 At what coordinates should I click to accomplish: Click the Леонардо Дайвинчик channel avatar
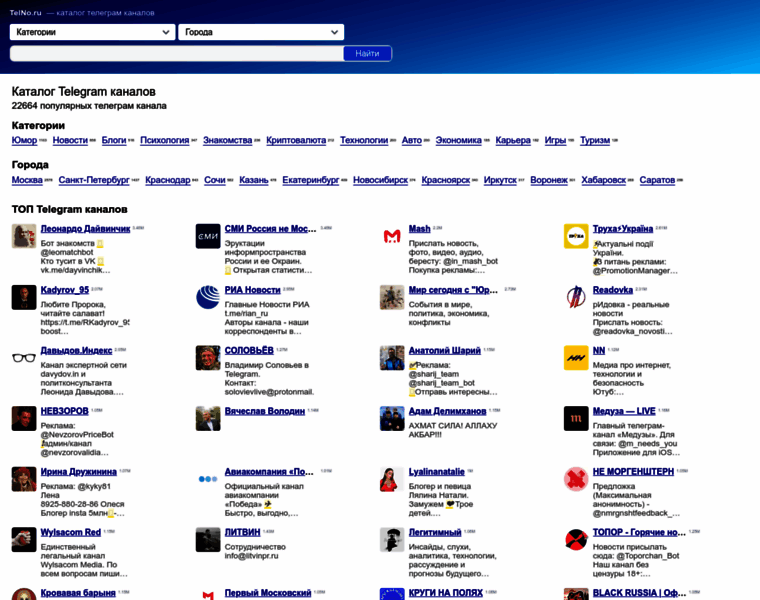pos(24,236)
